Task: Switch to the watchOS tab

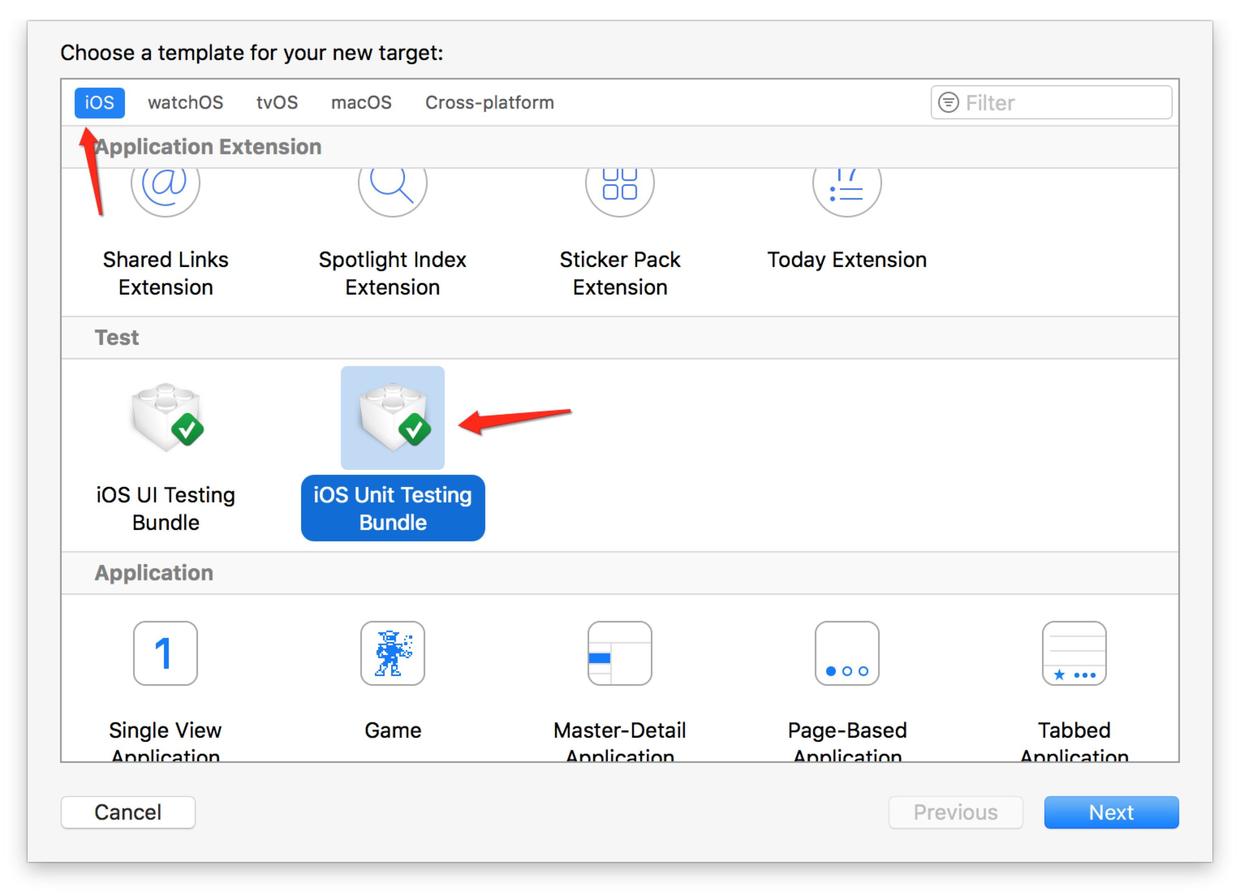Action: pyautogui.click(x=185, y=102)
